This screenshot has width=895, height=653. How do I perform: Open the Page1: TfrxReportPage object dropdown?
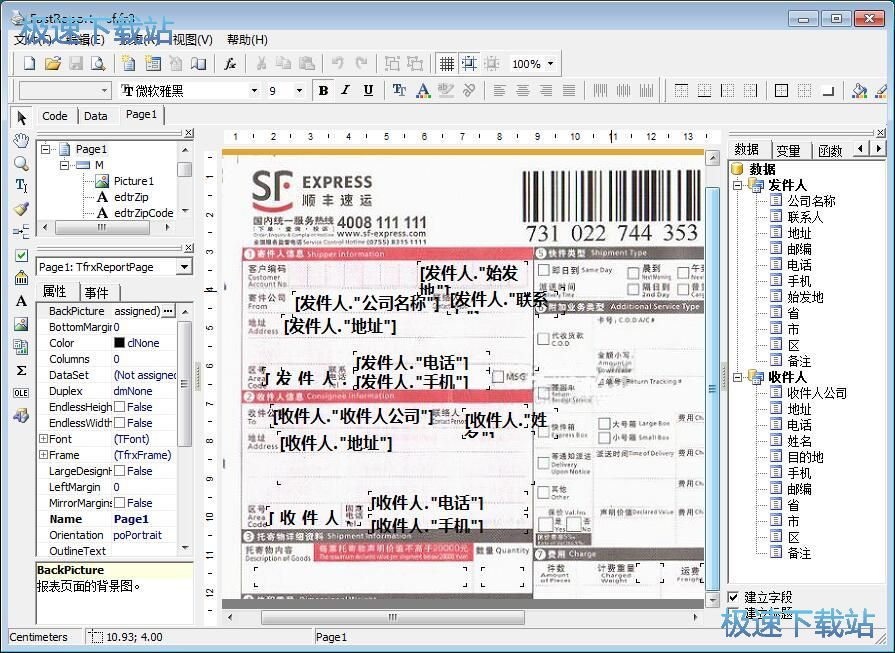coord(184,267)
